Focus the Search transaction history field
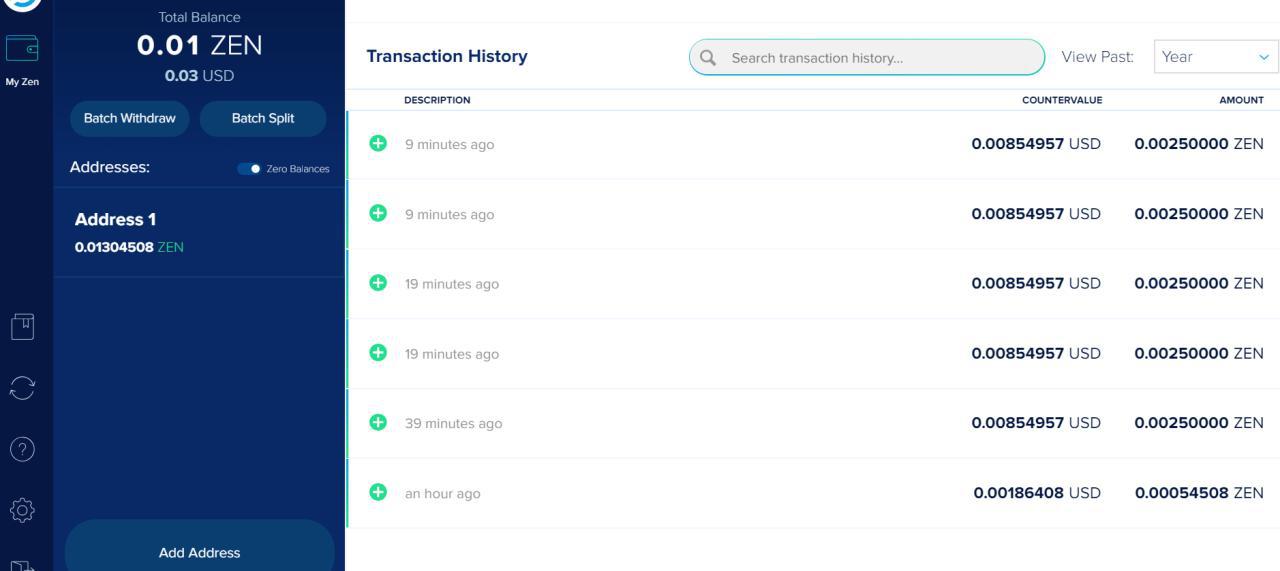Viewport: 1280px width, 571px height. (880, 58)
